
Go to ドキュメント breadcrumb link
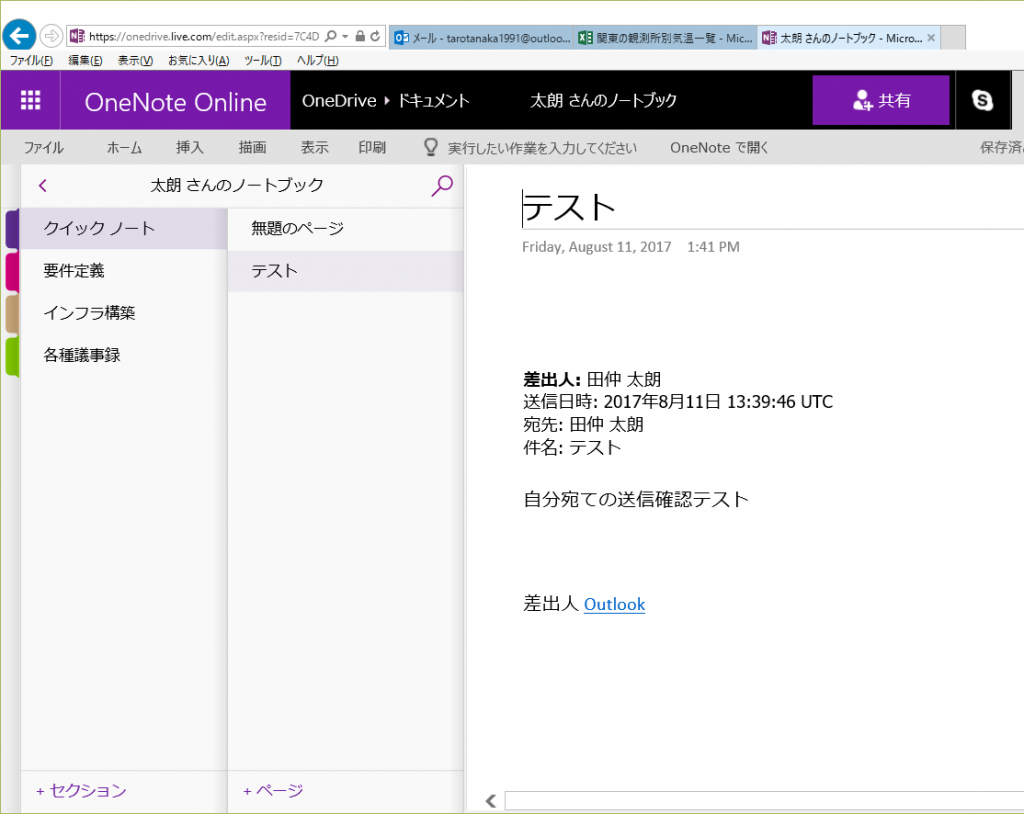click(x=434, y=101)
